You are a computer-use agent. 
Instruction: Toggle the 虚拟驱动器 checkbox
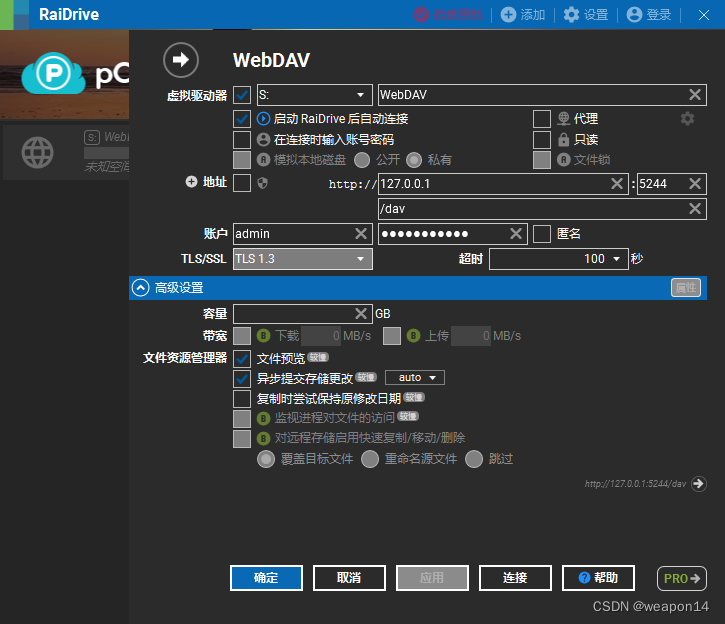(x=242, y=95)
